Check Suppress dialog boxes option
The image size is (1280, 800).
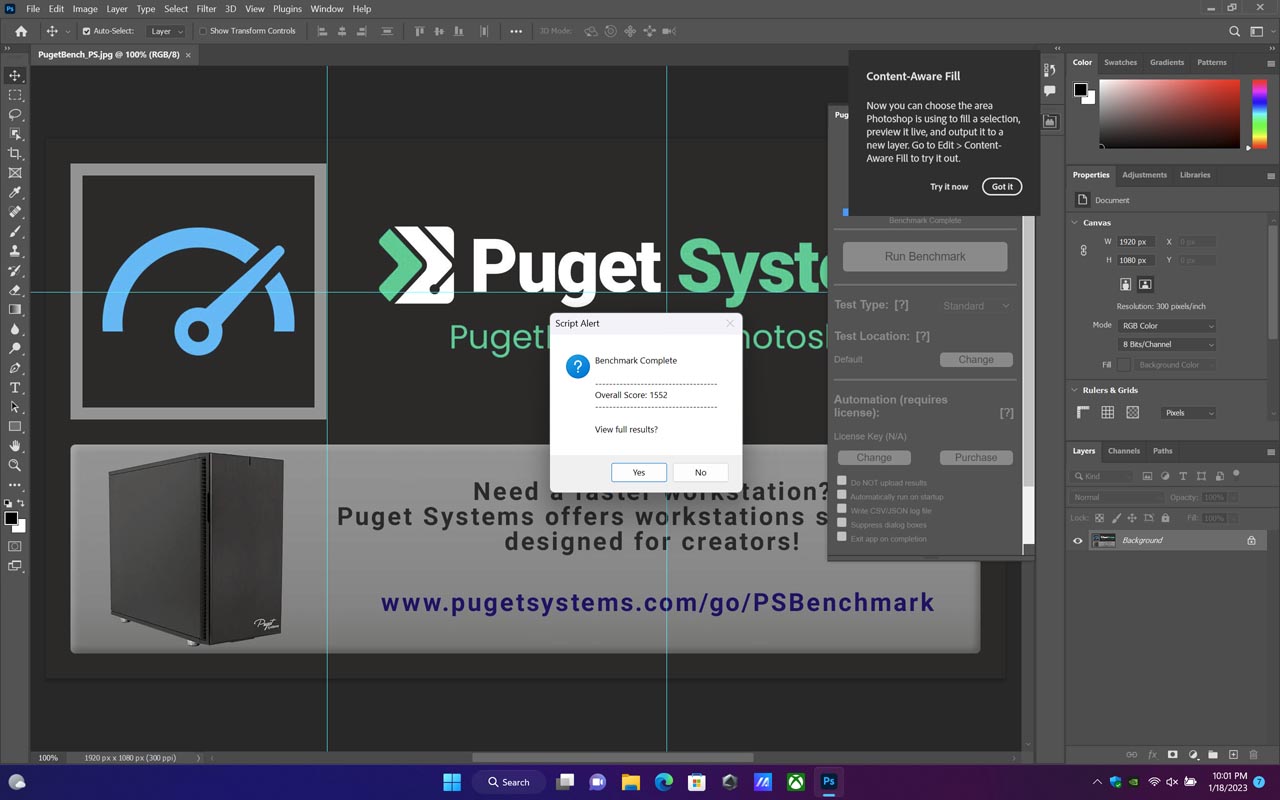click(x=842, y=523)
